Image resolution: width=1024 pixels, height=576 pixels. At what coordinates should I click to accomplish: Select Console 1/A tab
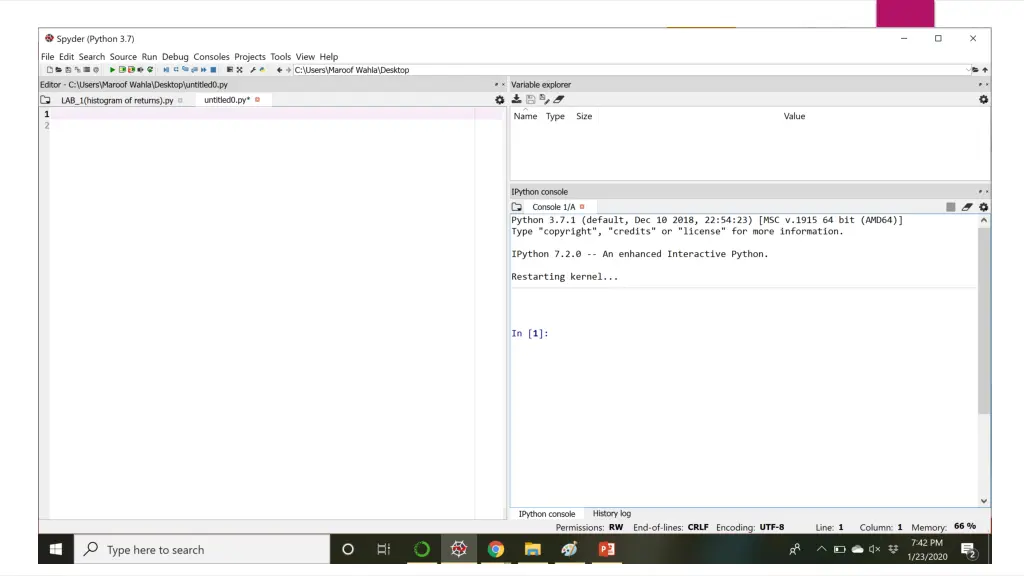[x=554, y=207]
